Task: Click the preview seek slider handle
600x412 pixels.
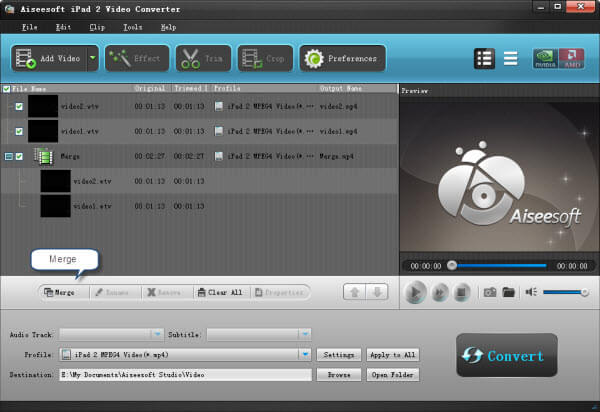Action: (x=452, y=265)
